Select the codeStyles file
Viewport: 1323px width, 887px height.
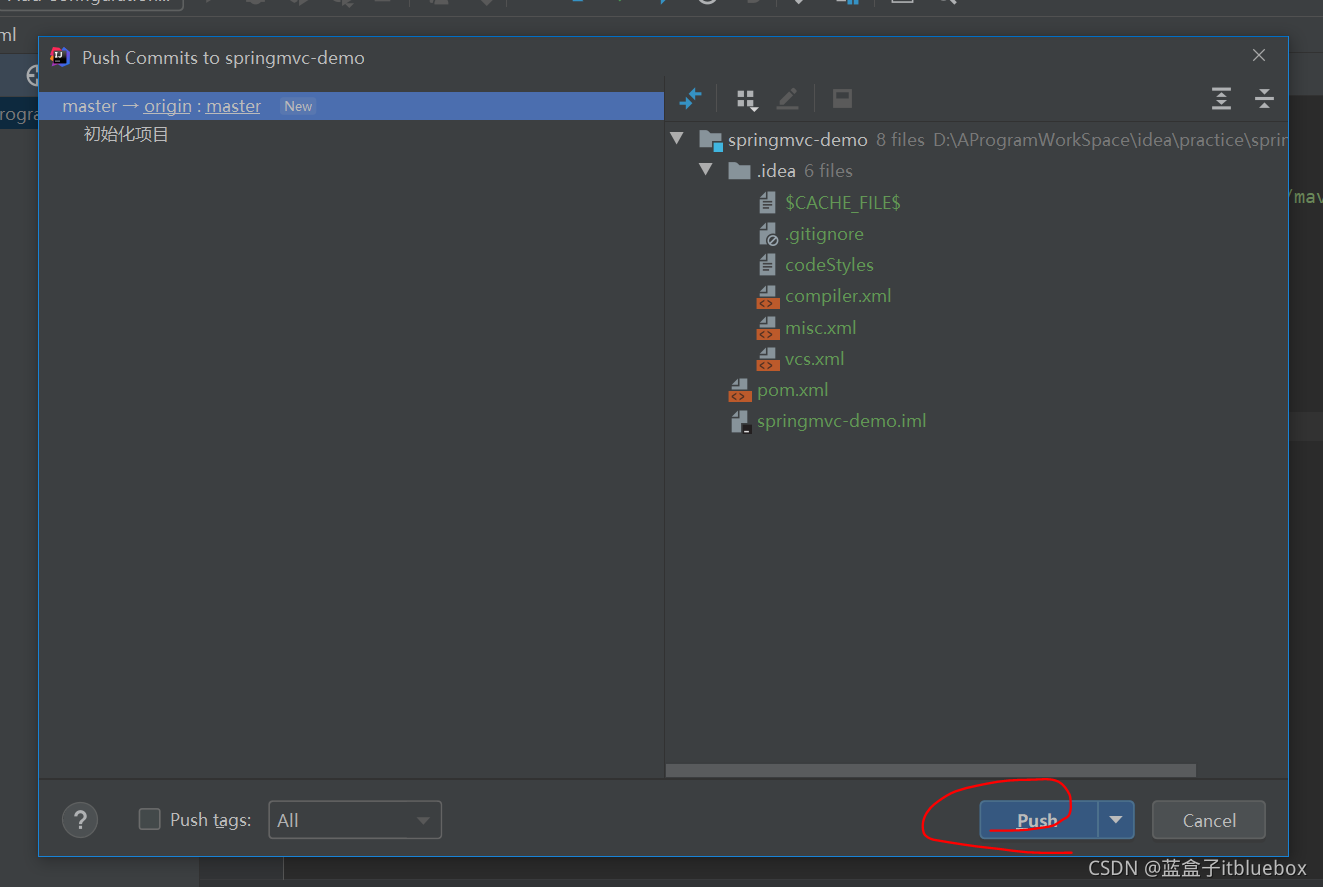click(829, 264)
